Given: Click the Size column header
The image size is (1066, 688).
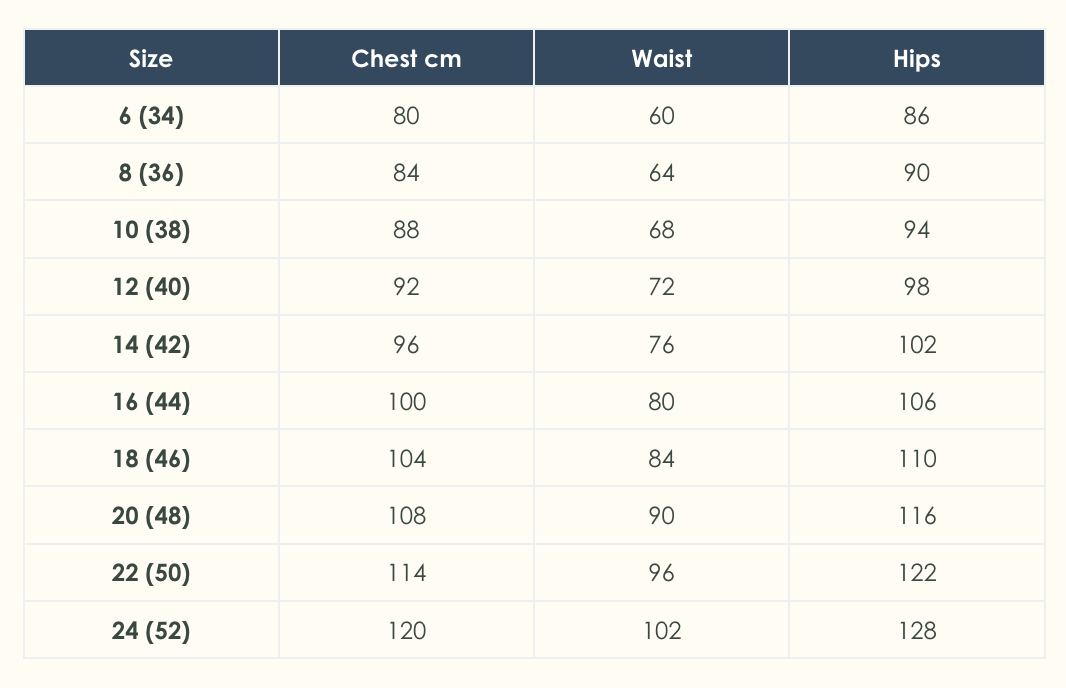Looking at the screenshot, I should coord(151,58).
